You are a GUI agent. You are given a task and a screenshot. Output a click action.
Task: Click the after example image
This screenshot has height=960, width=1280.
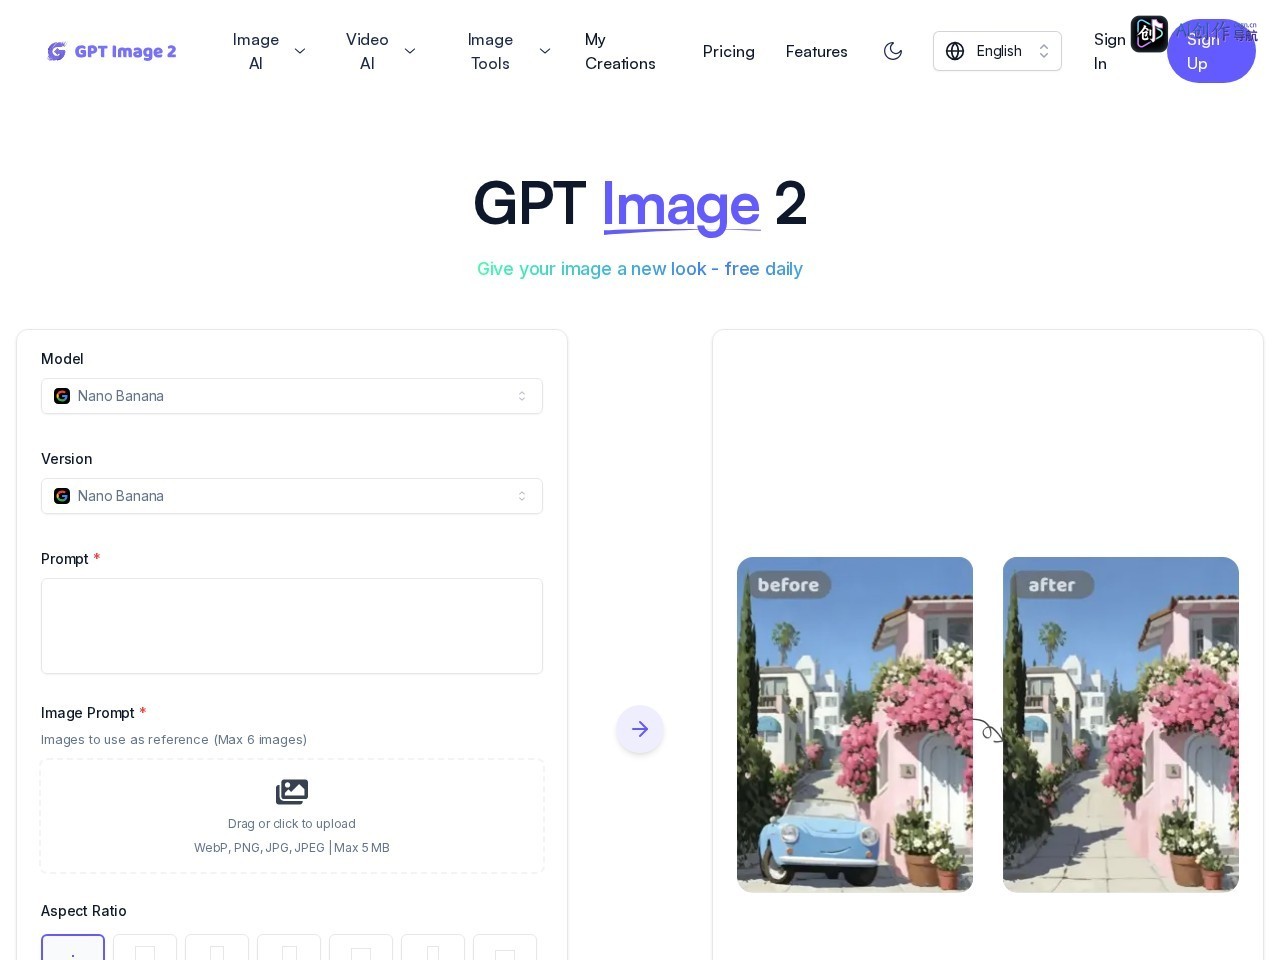(1121, 724)
